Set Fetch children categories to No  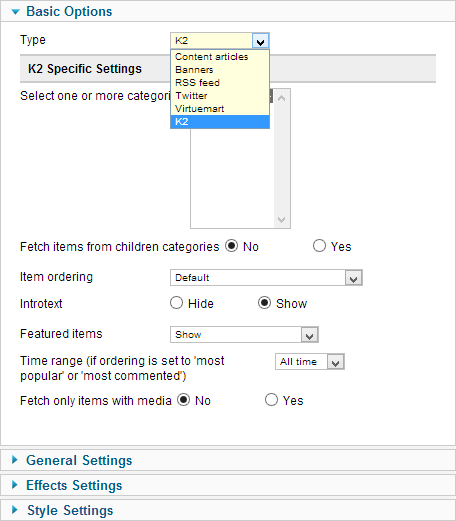click(x=231, y=246)
